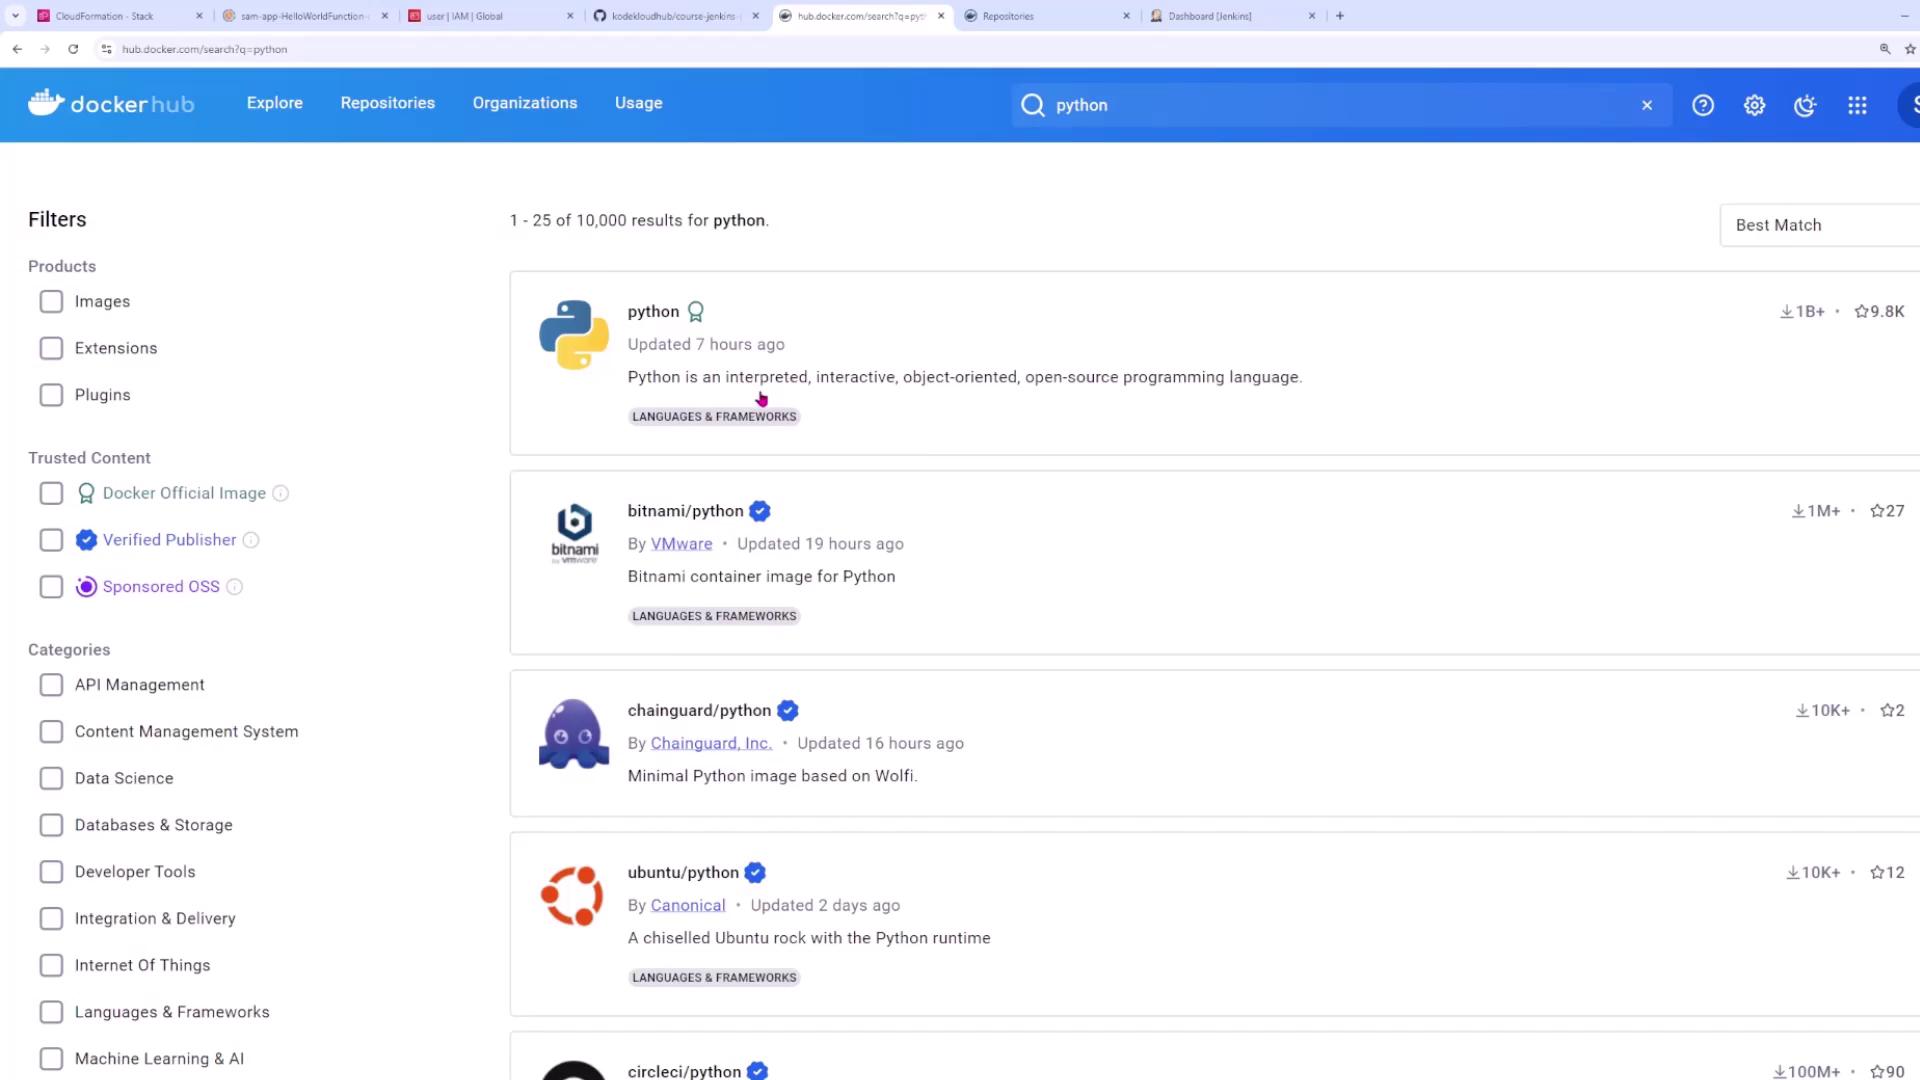Image resolution: width=1920 pixels, height=1080 pixels.
Task: Toggle dark mode theme icon
Action: pyautogui.click(x=1805, y=105)
